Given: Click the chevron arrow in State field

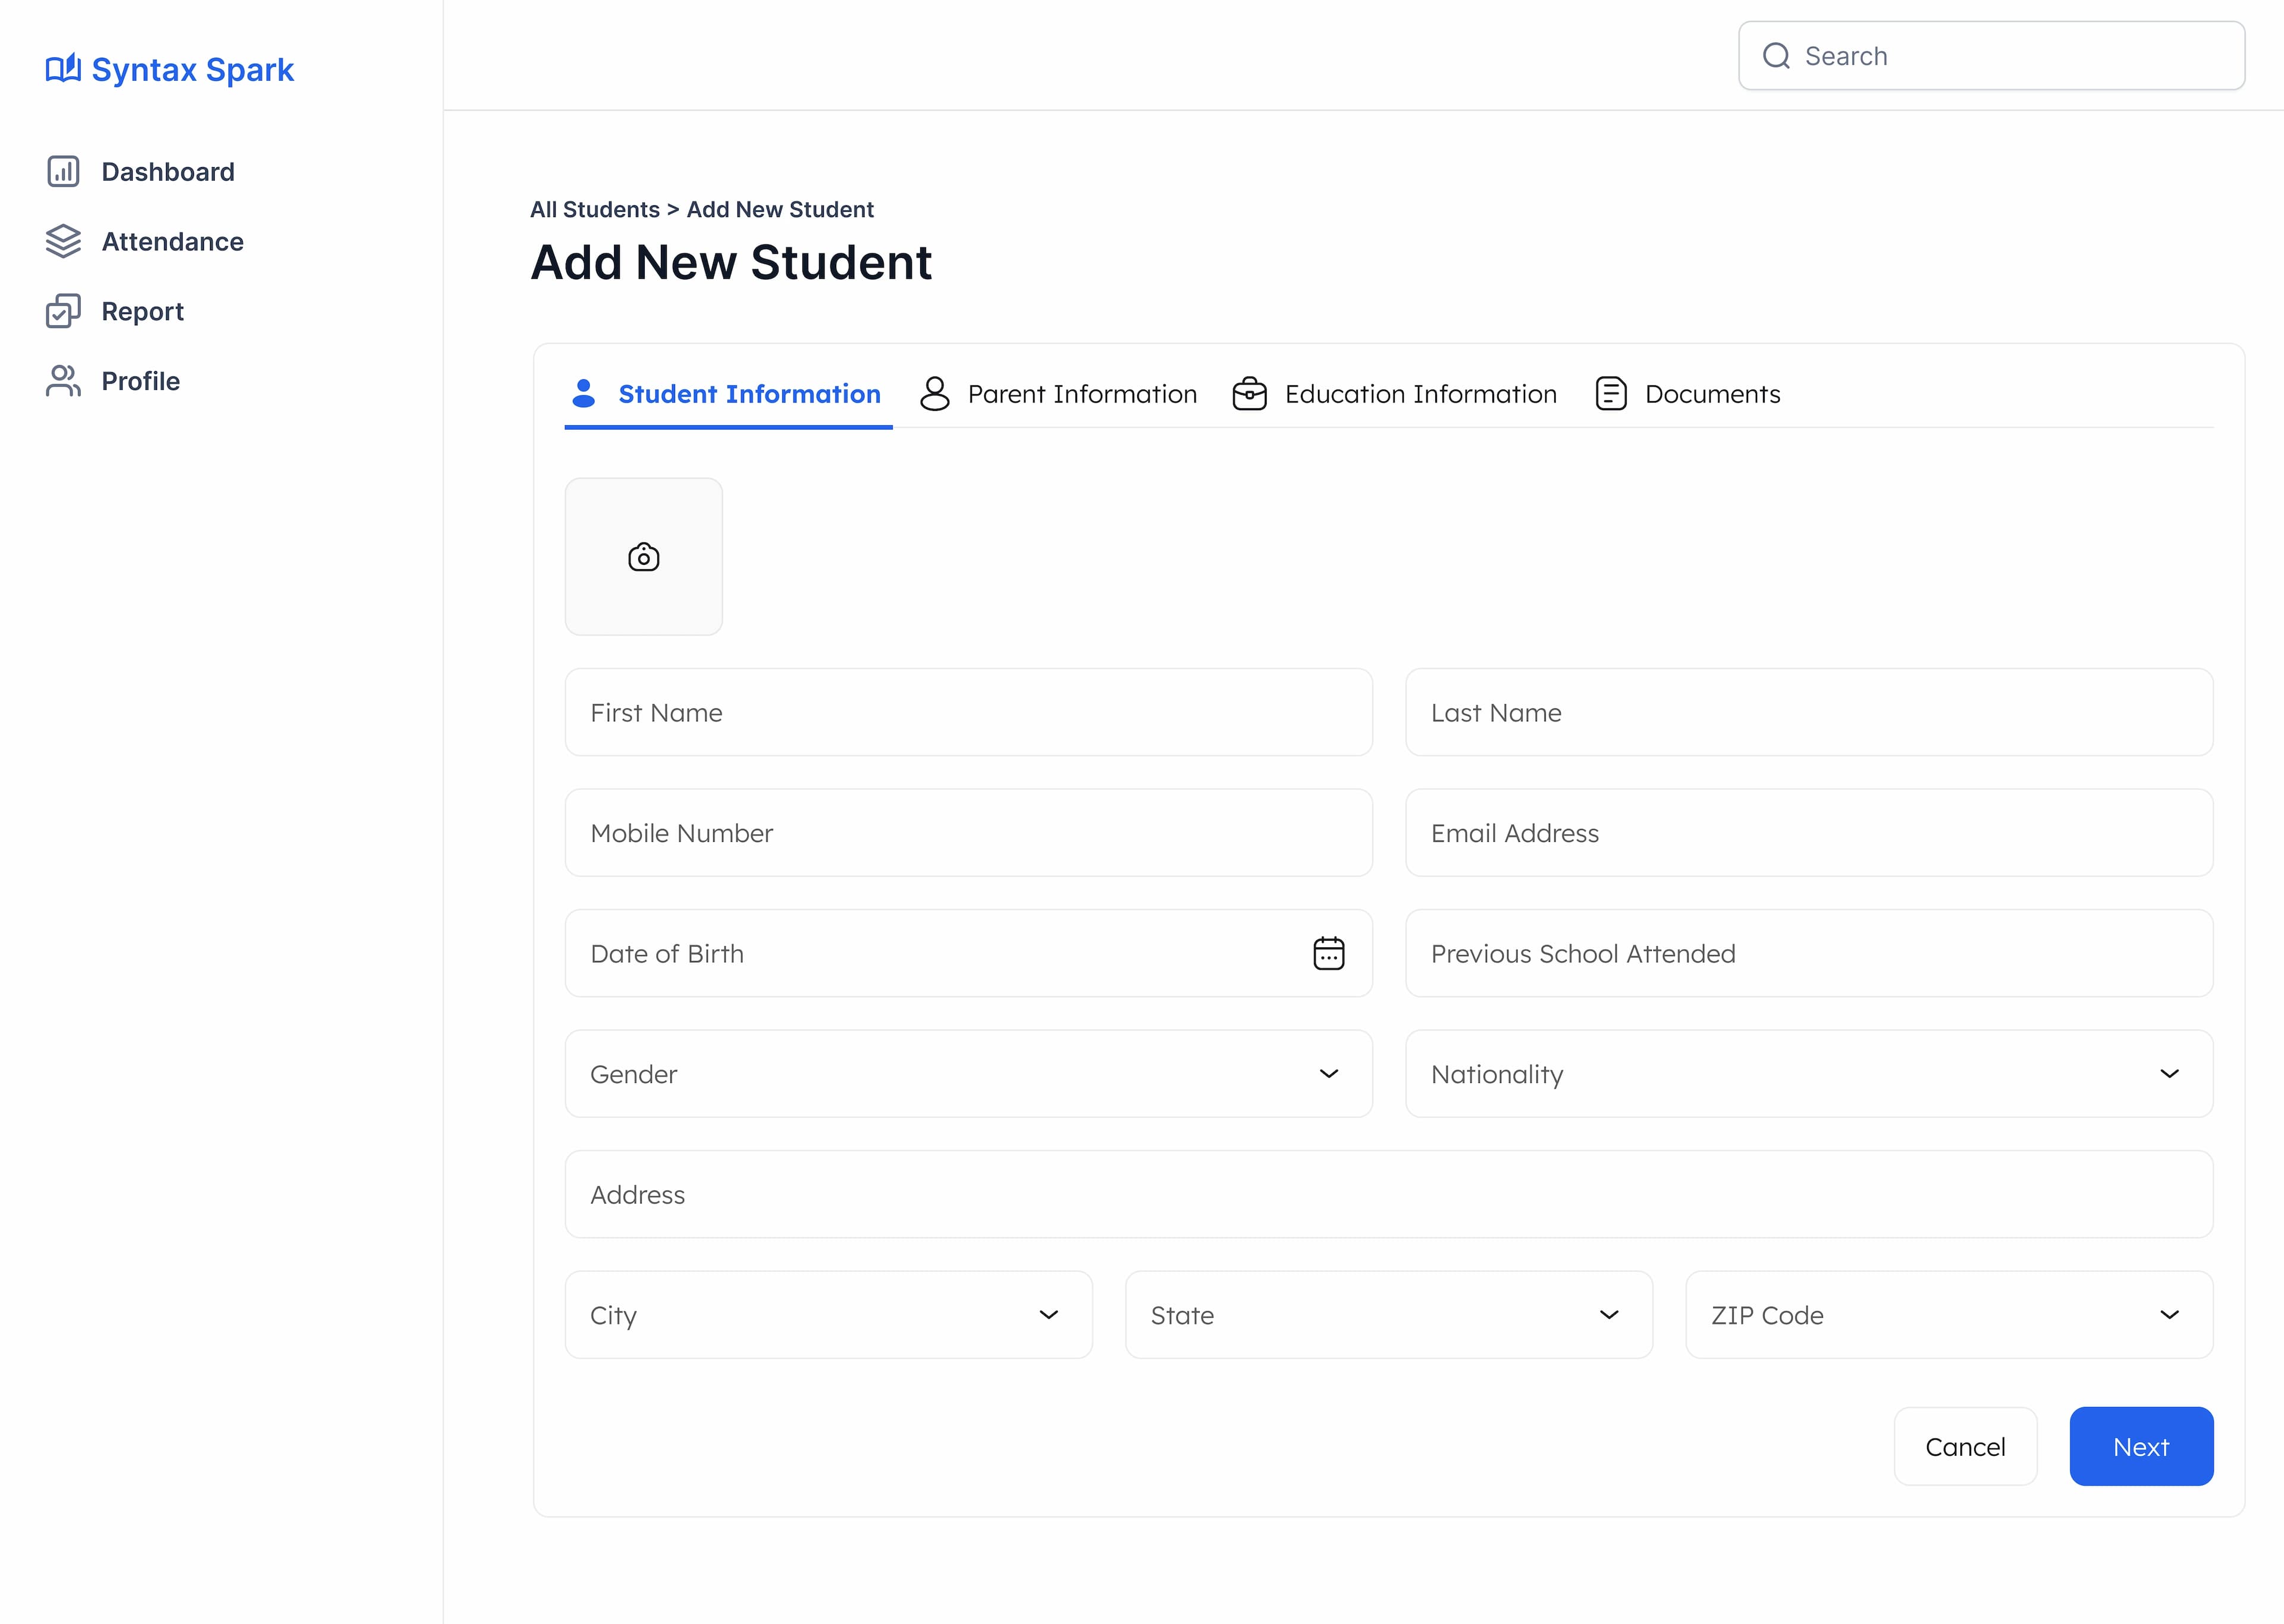Looking at the screenshot, I should pos(1608,1315).
